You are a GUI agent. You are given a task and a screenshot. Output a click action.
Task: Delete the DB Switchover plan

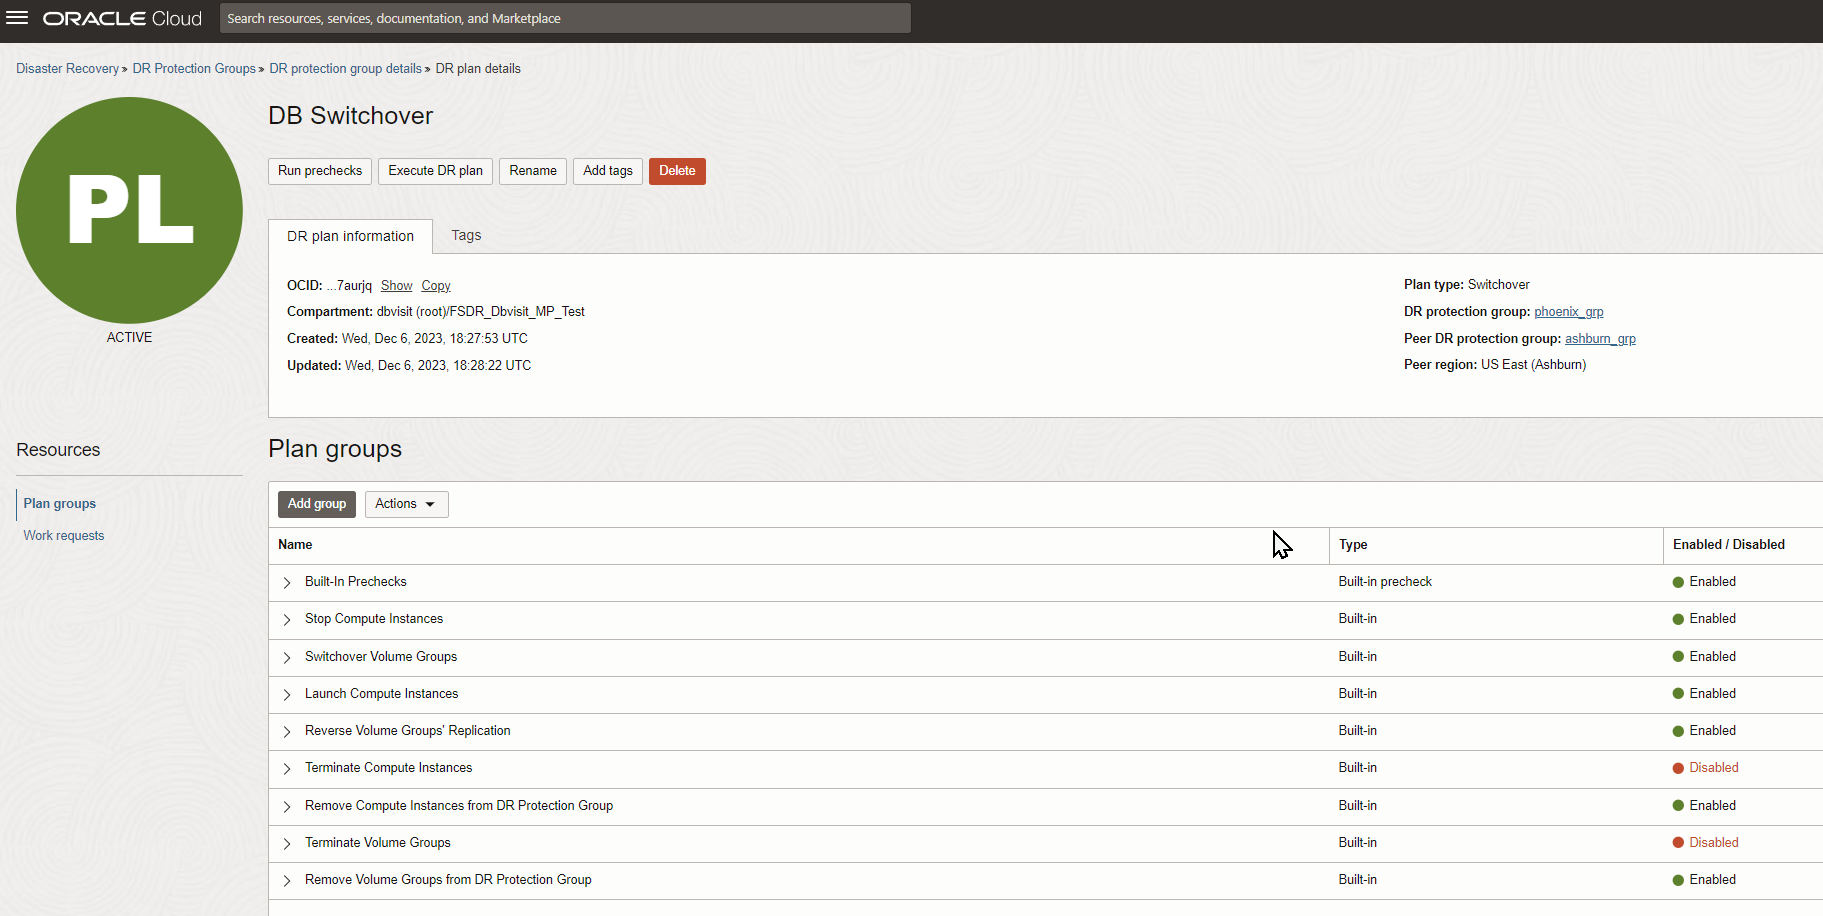pyautogui.click(x=677, y=171)
